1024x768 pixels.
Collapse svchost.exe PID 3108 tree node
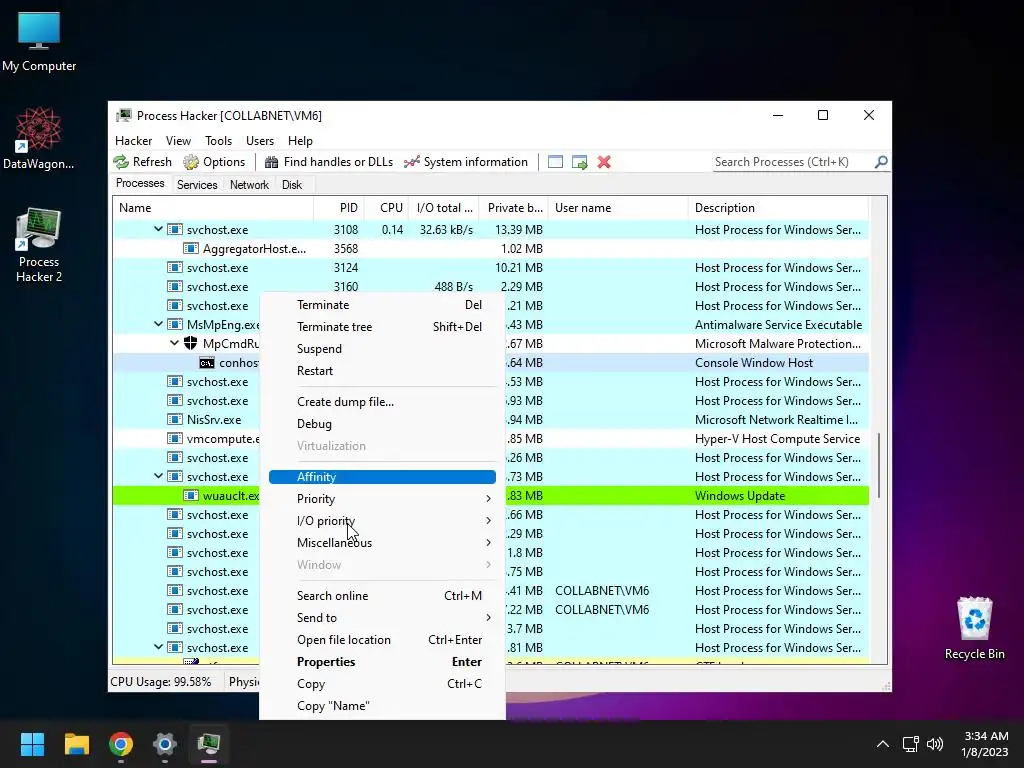(158, 229)
